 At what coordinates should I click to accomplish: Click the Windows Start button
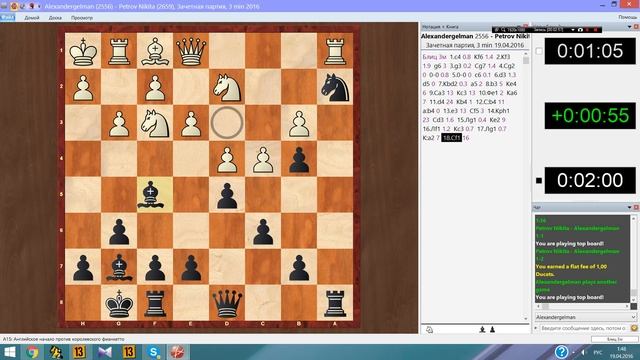point(9,352)
